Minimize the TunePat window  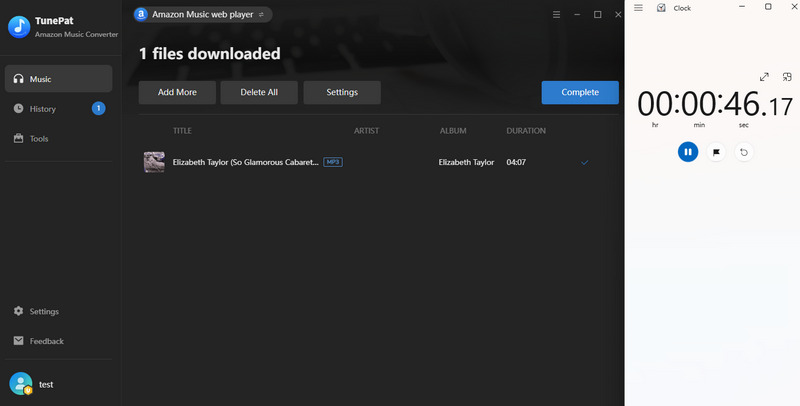click(577, 15)
